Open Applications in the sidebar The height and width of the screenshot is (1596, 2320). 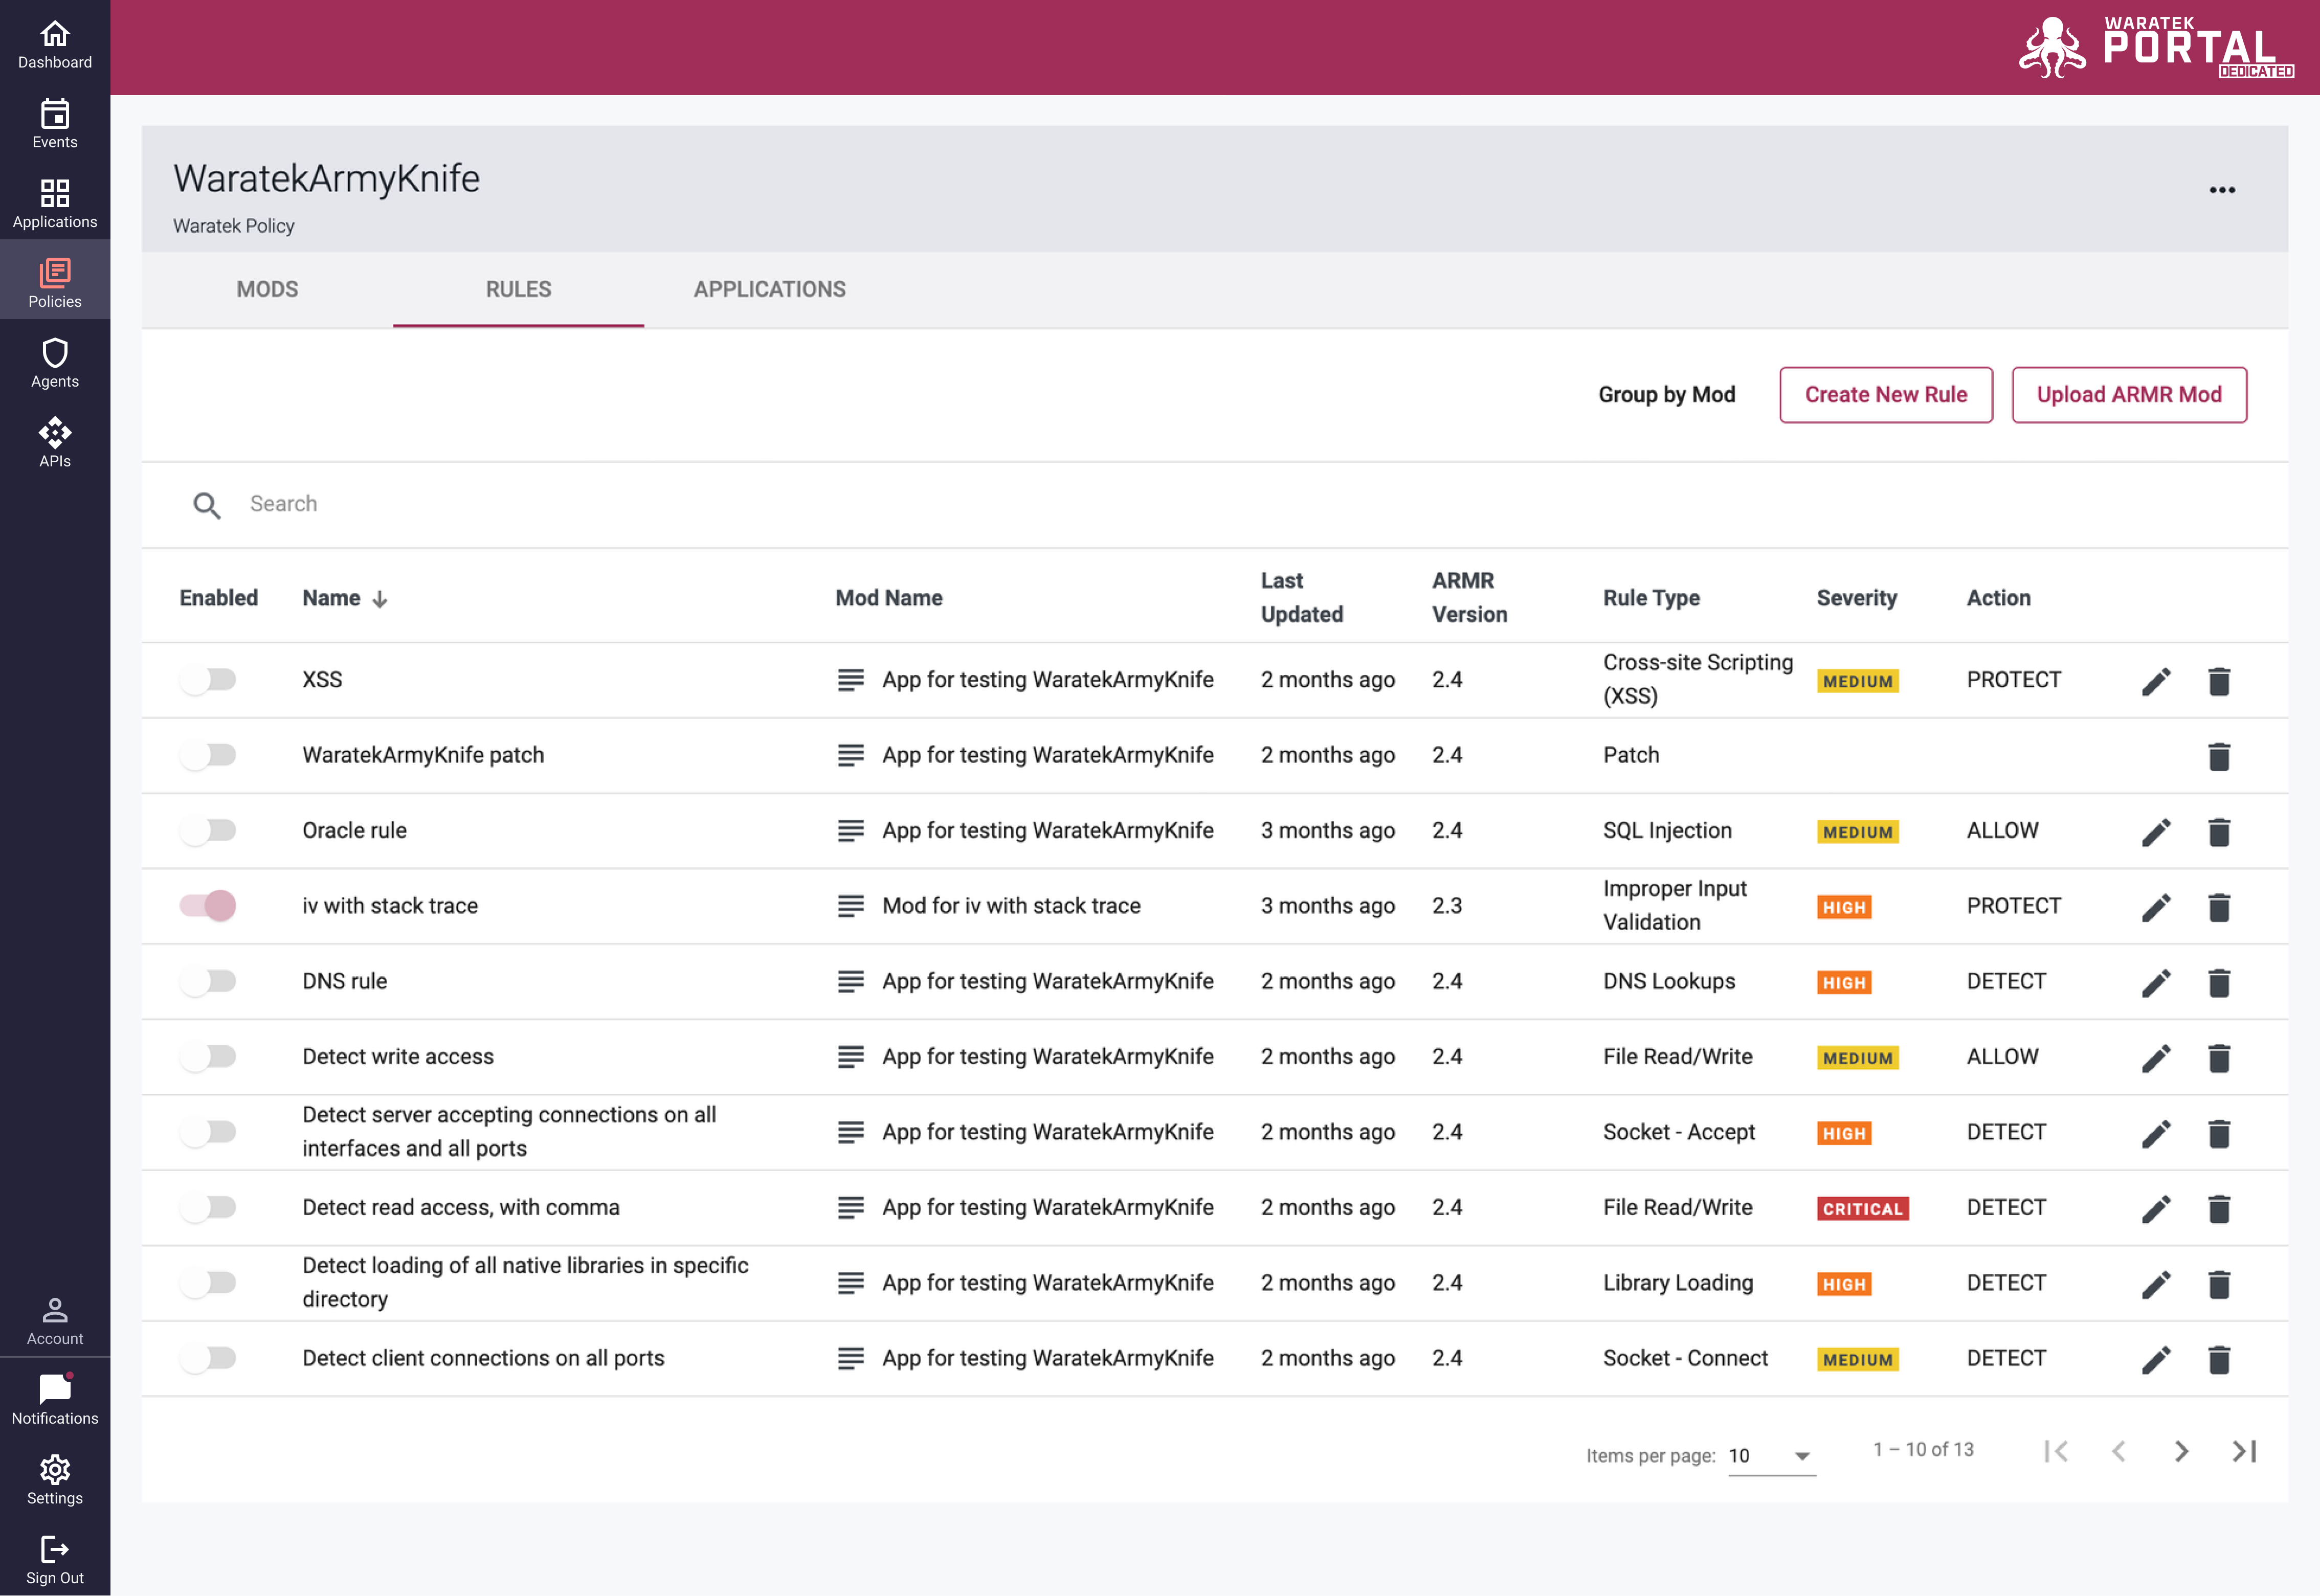point(55,205)
